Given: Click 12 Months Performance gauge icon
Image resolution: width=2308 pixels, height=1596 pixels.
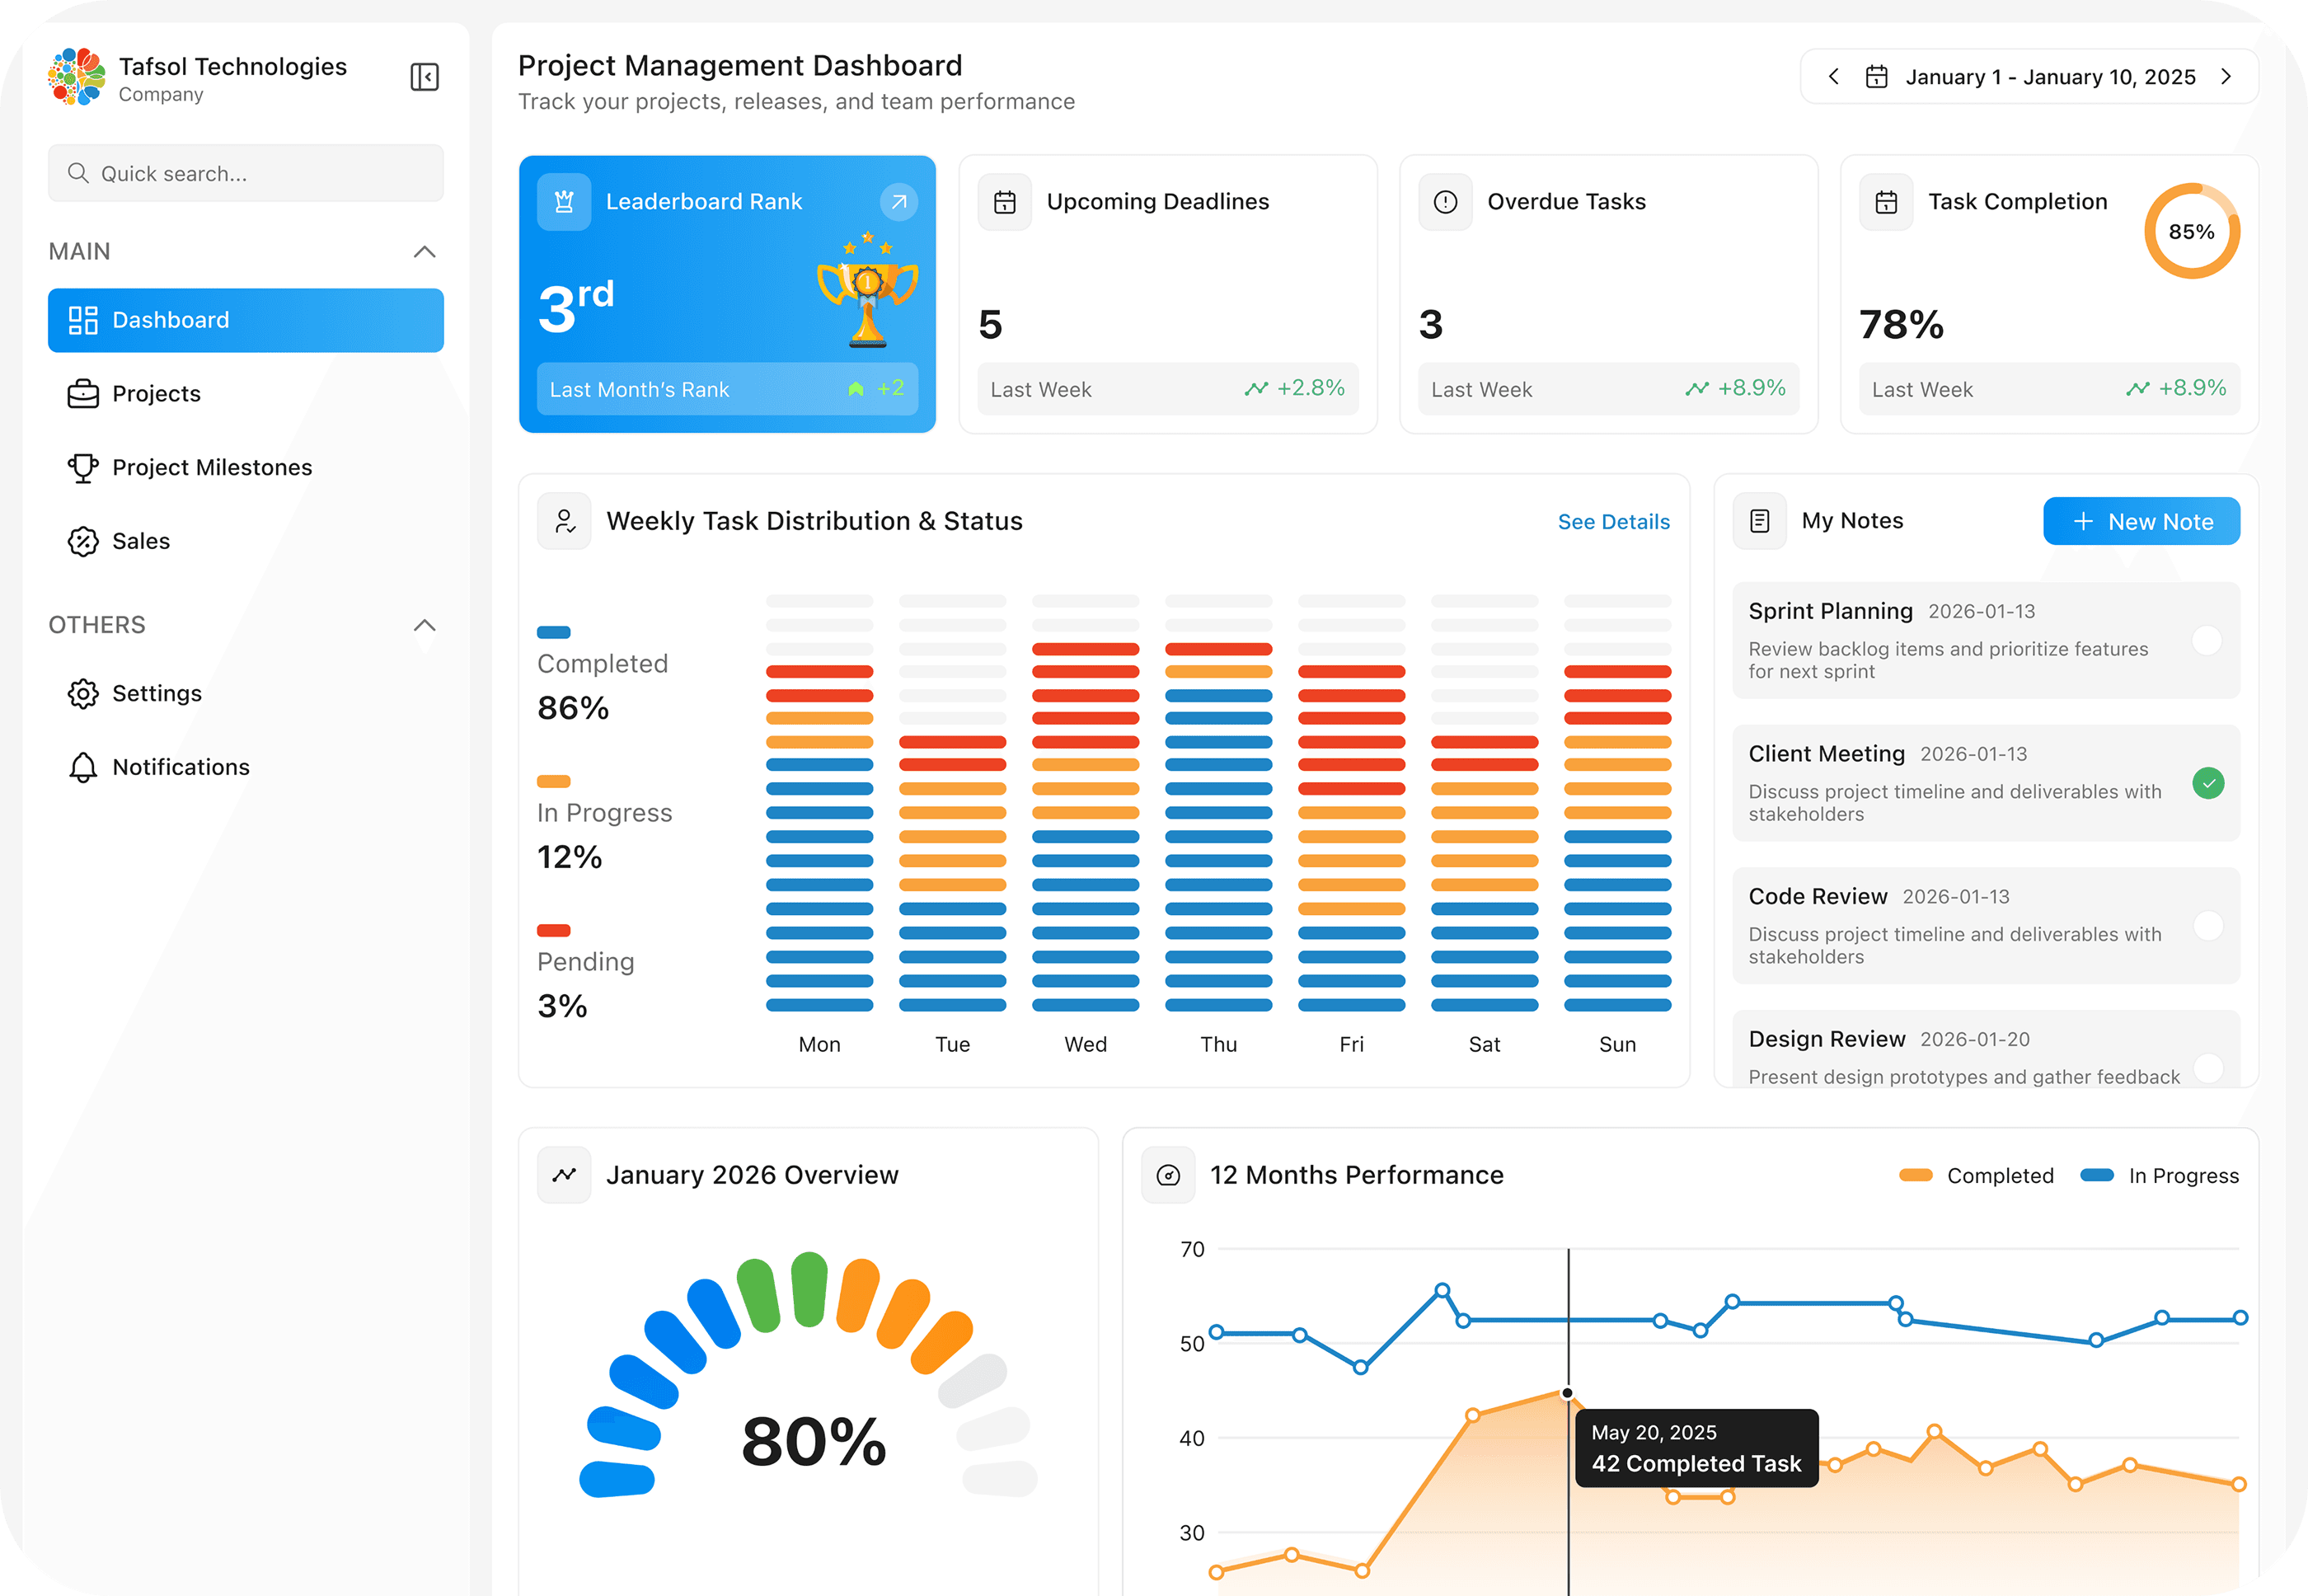Looking at the screenshot, I should click(1168, 1175).
